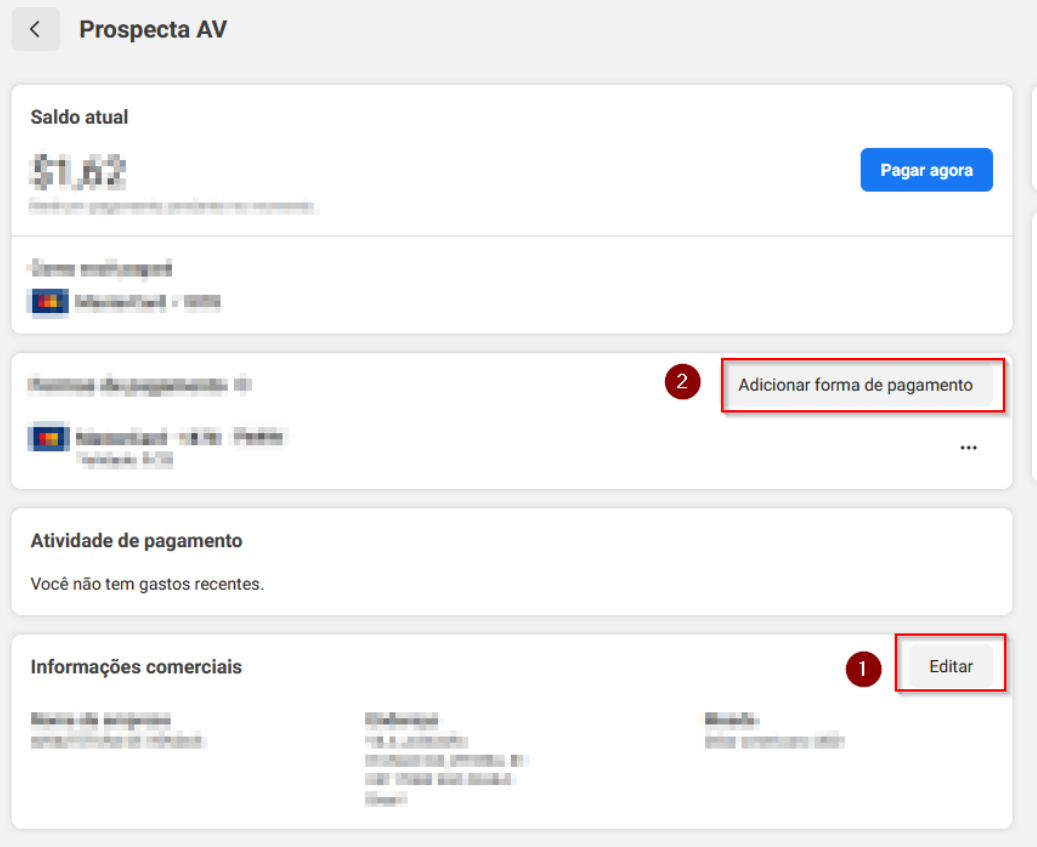Screen dimensions: 1037x847
Task: Click the Saldo atual heading
Action: 79,117
